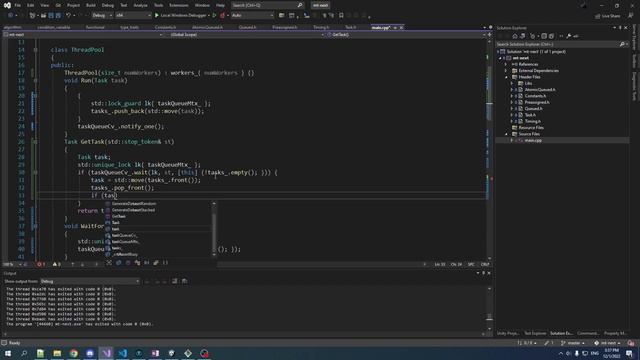Click the Solution Explorer home icon
Viewport: 640px width, 360px height.
pos(515,36)
